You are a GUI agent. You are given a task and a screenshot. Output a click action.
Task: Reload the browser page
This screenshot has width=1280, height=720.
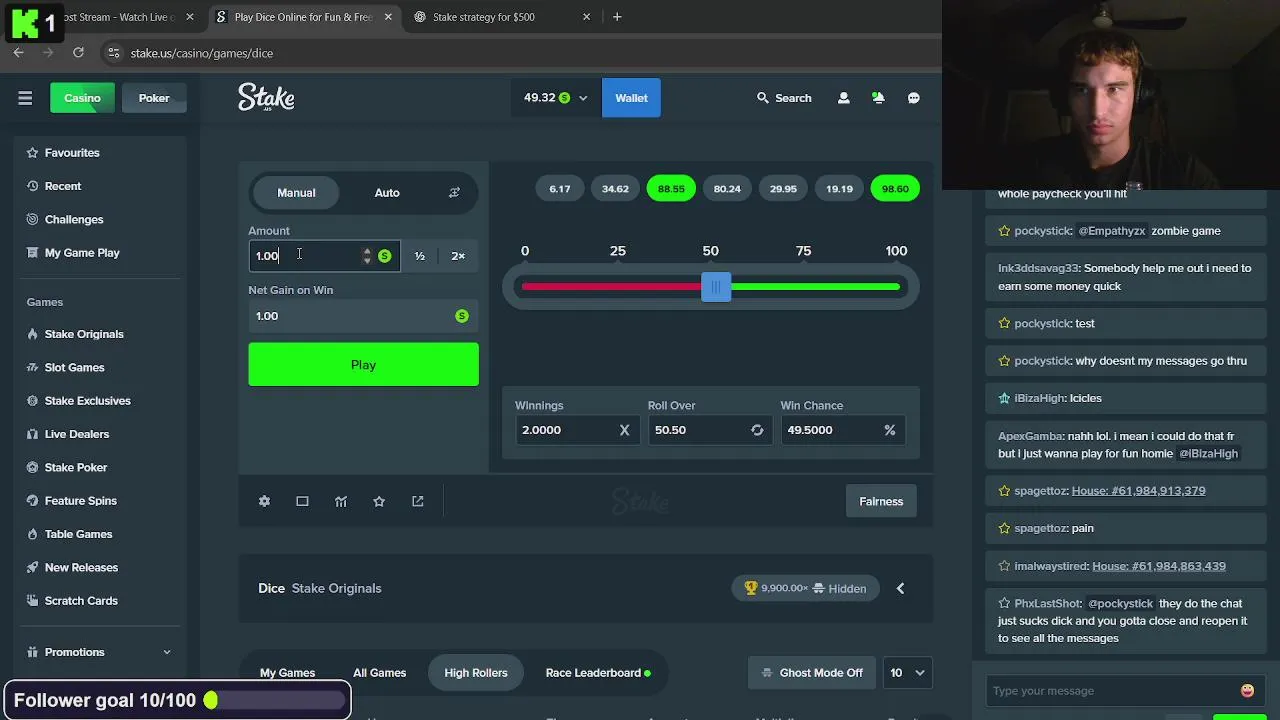tap(78, 52)
